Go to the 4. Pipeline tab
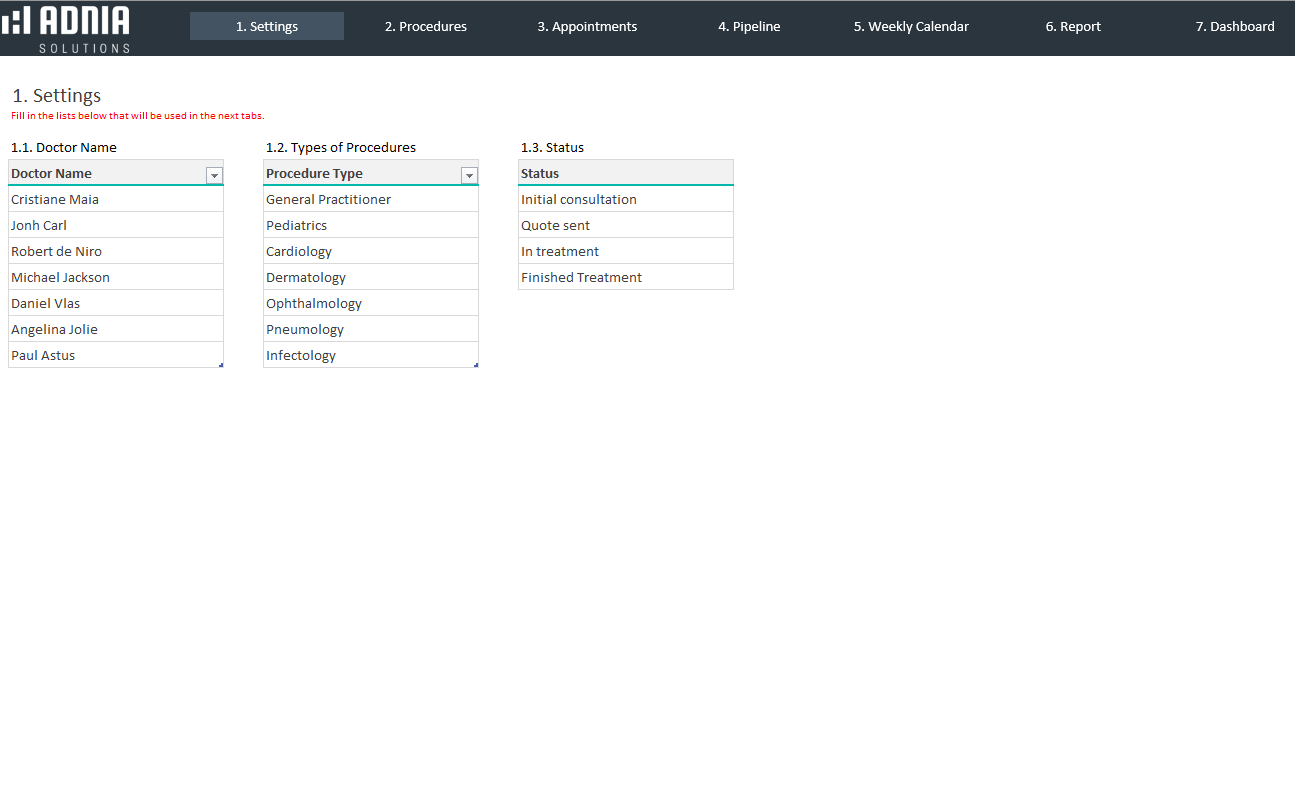 pyautogui.click(x=749, y=27)
